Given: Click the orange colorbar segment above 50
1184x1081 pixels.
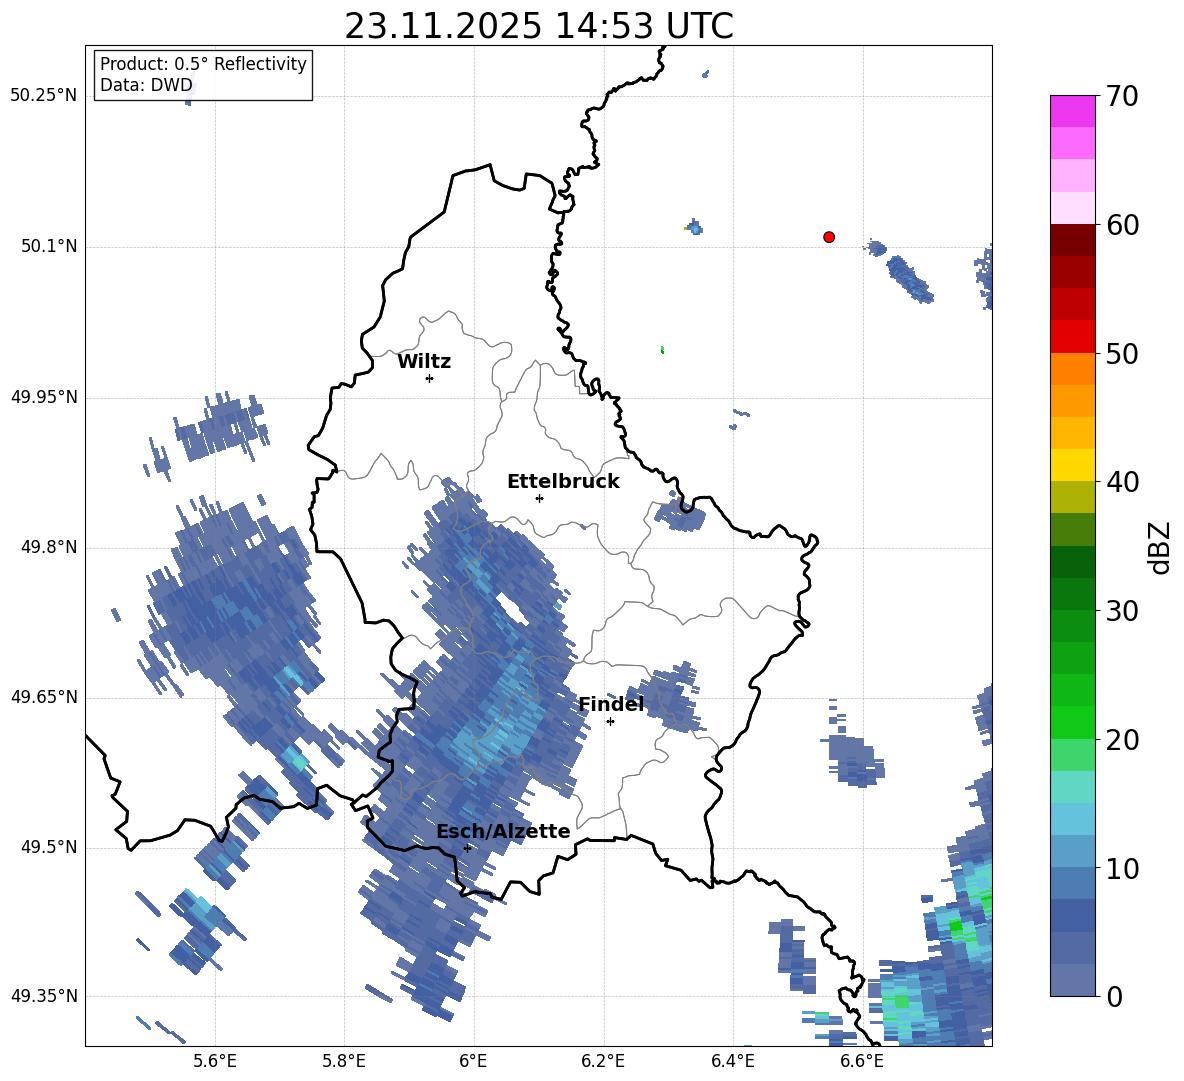Looking at the screenshot, I should pyautogui.click(x=1072, y=368).
